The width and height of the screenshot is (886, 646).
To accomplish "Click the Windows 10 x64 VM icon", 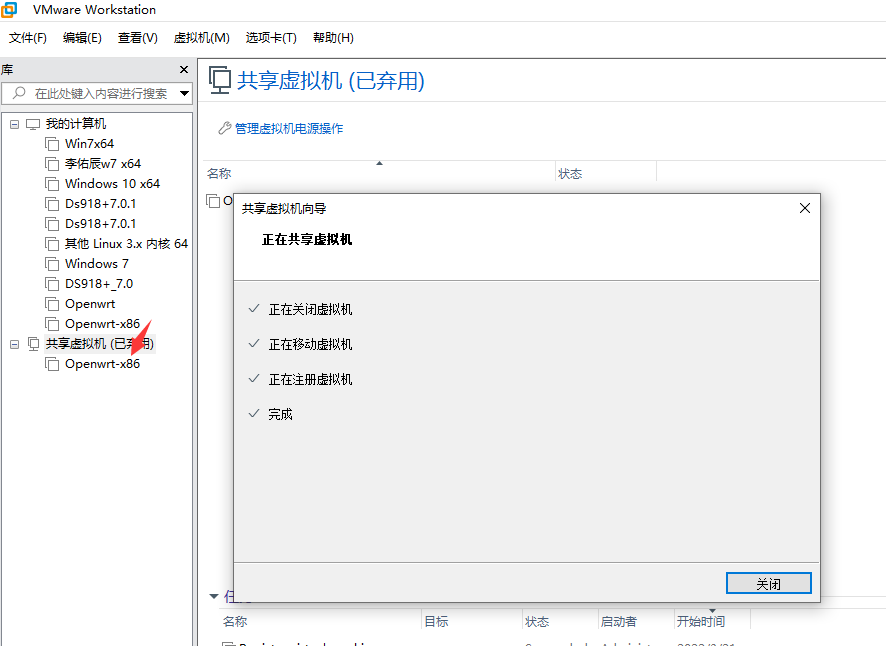I will click(x=52, y=184).
